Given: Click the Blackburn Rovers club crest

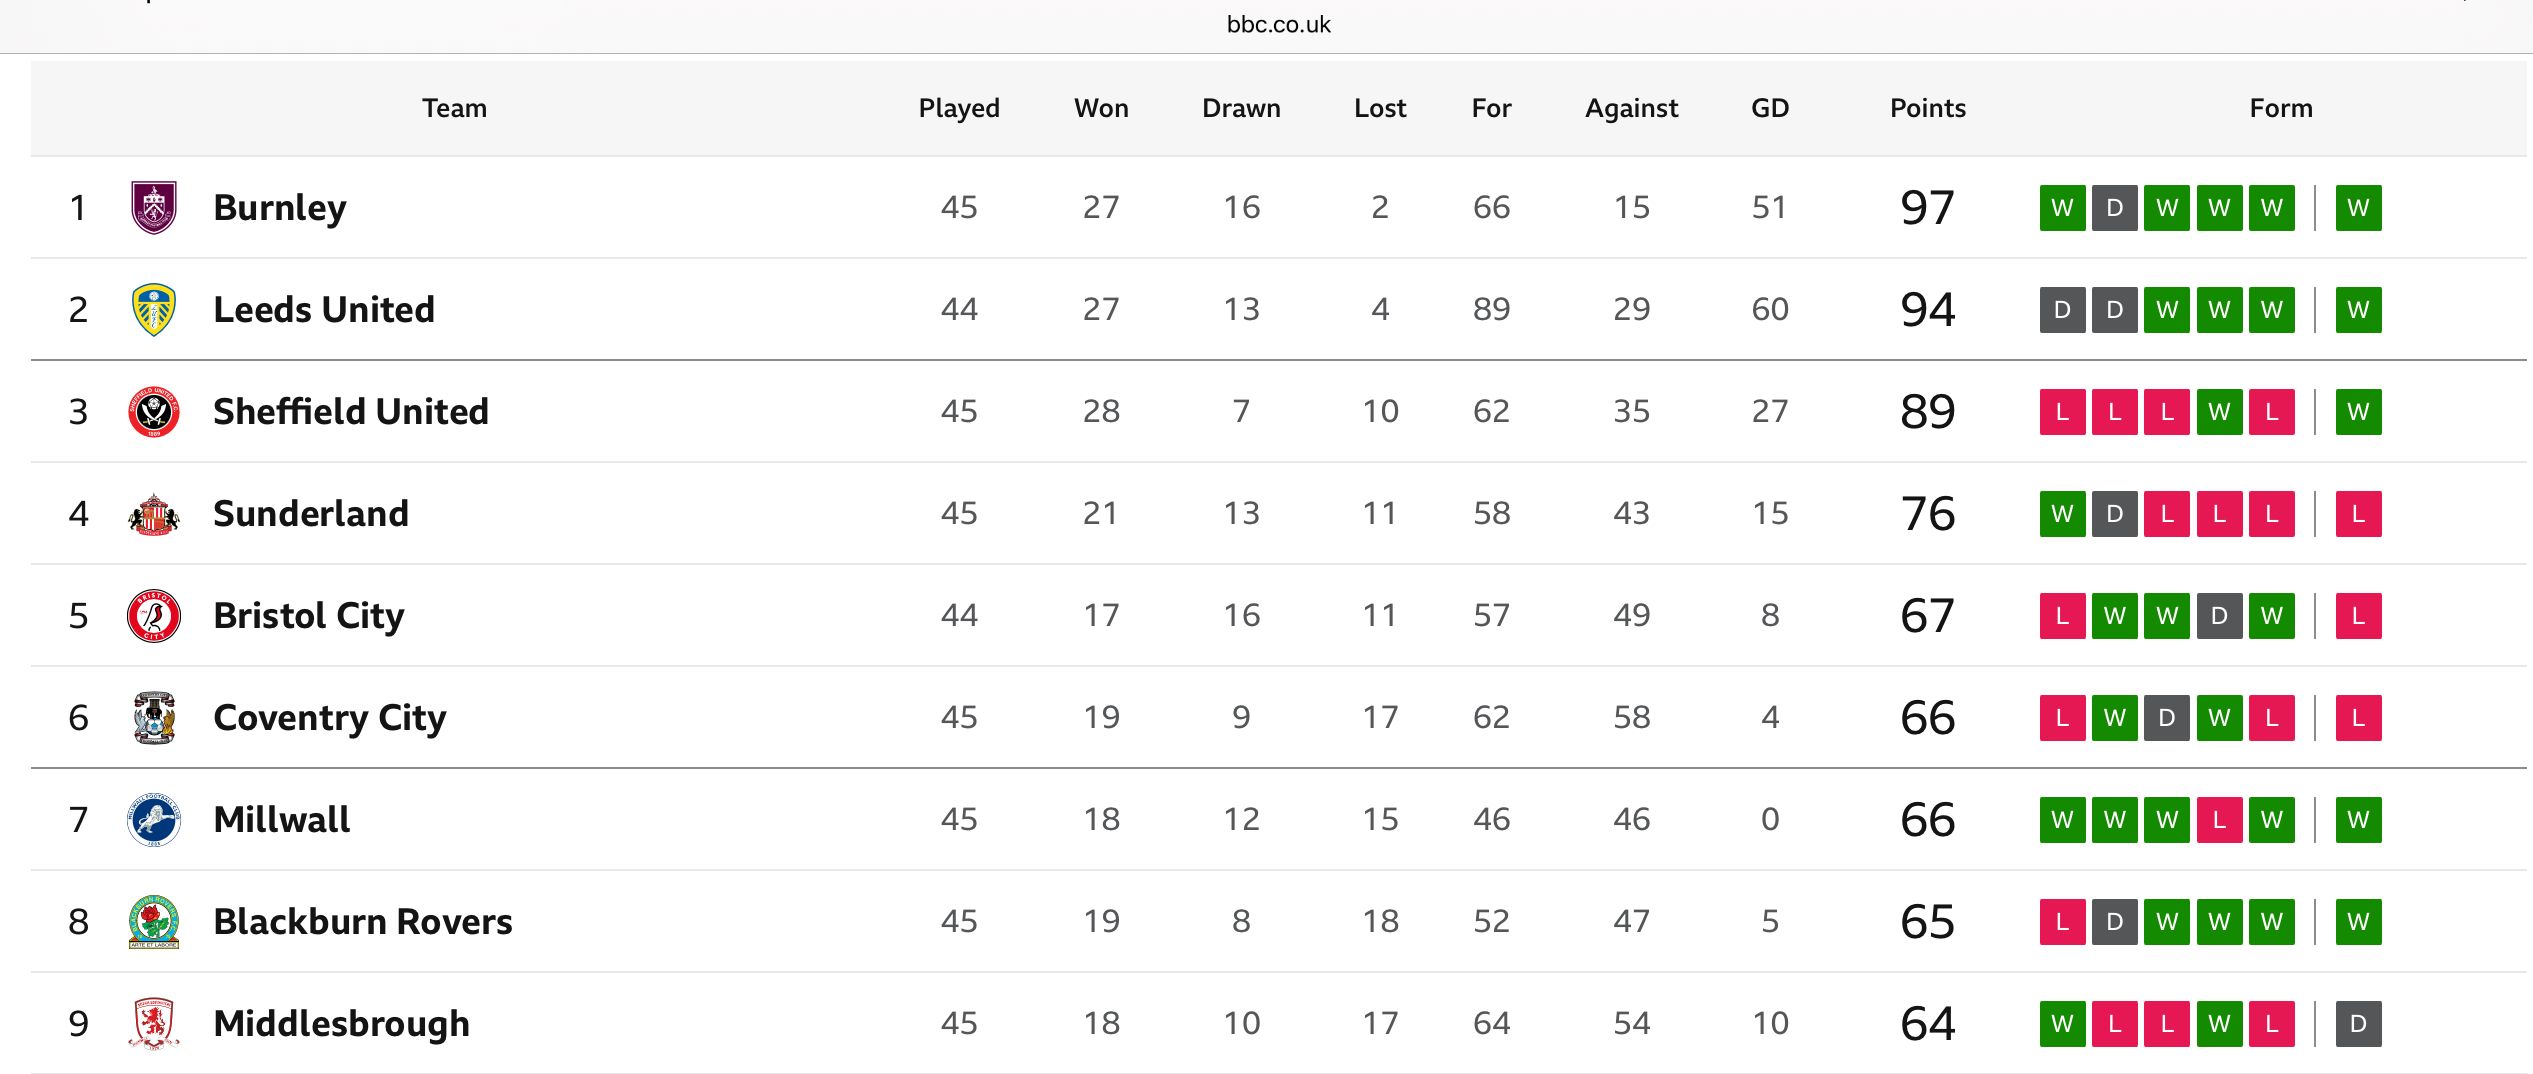Looking at the screenshot, I should [x=154, y=921].
